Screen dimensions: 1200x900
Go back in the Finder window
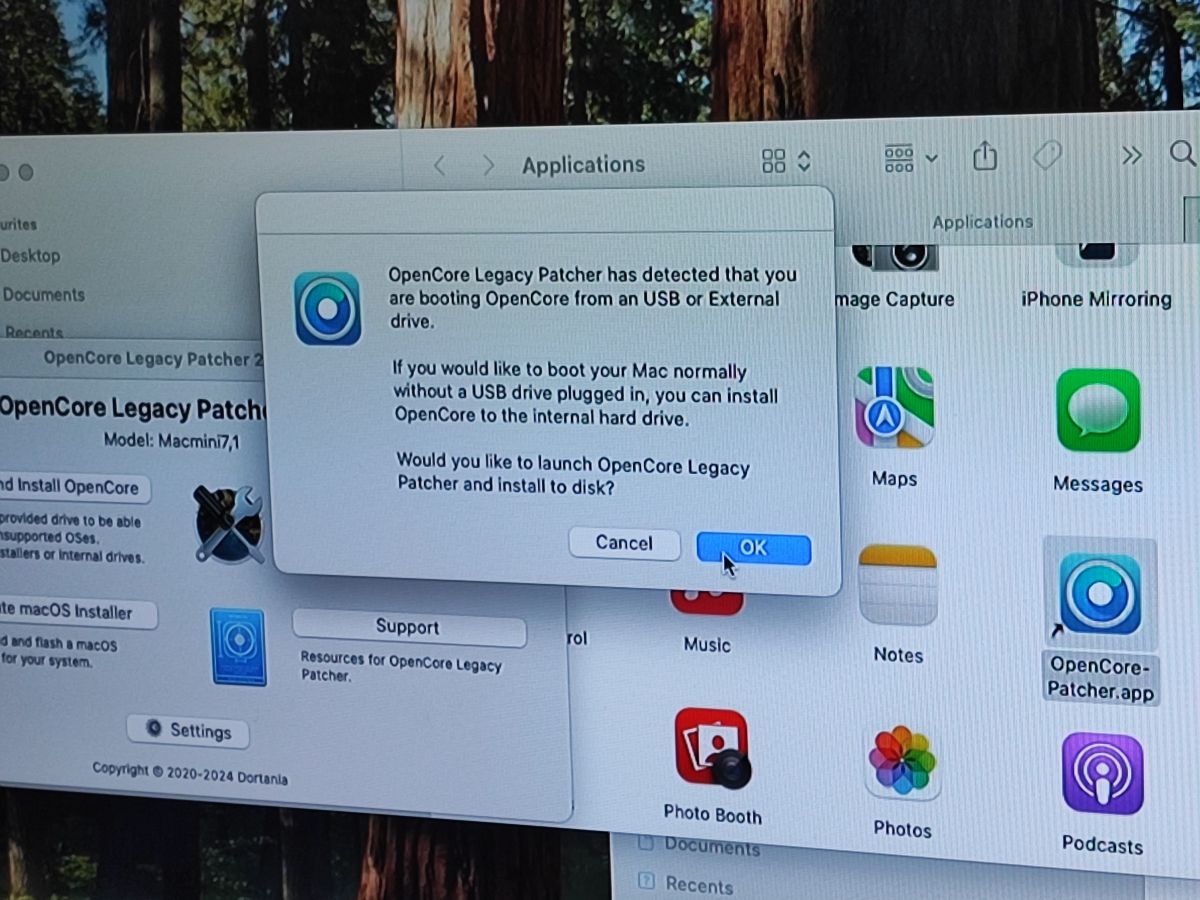tap(439, 166)
